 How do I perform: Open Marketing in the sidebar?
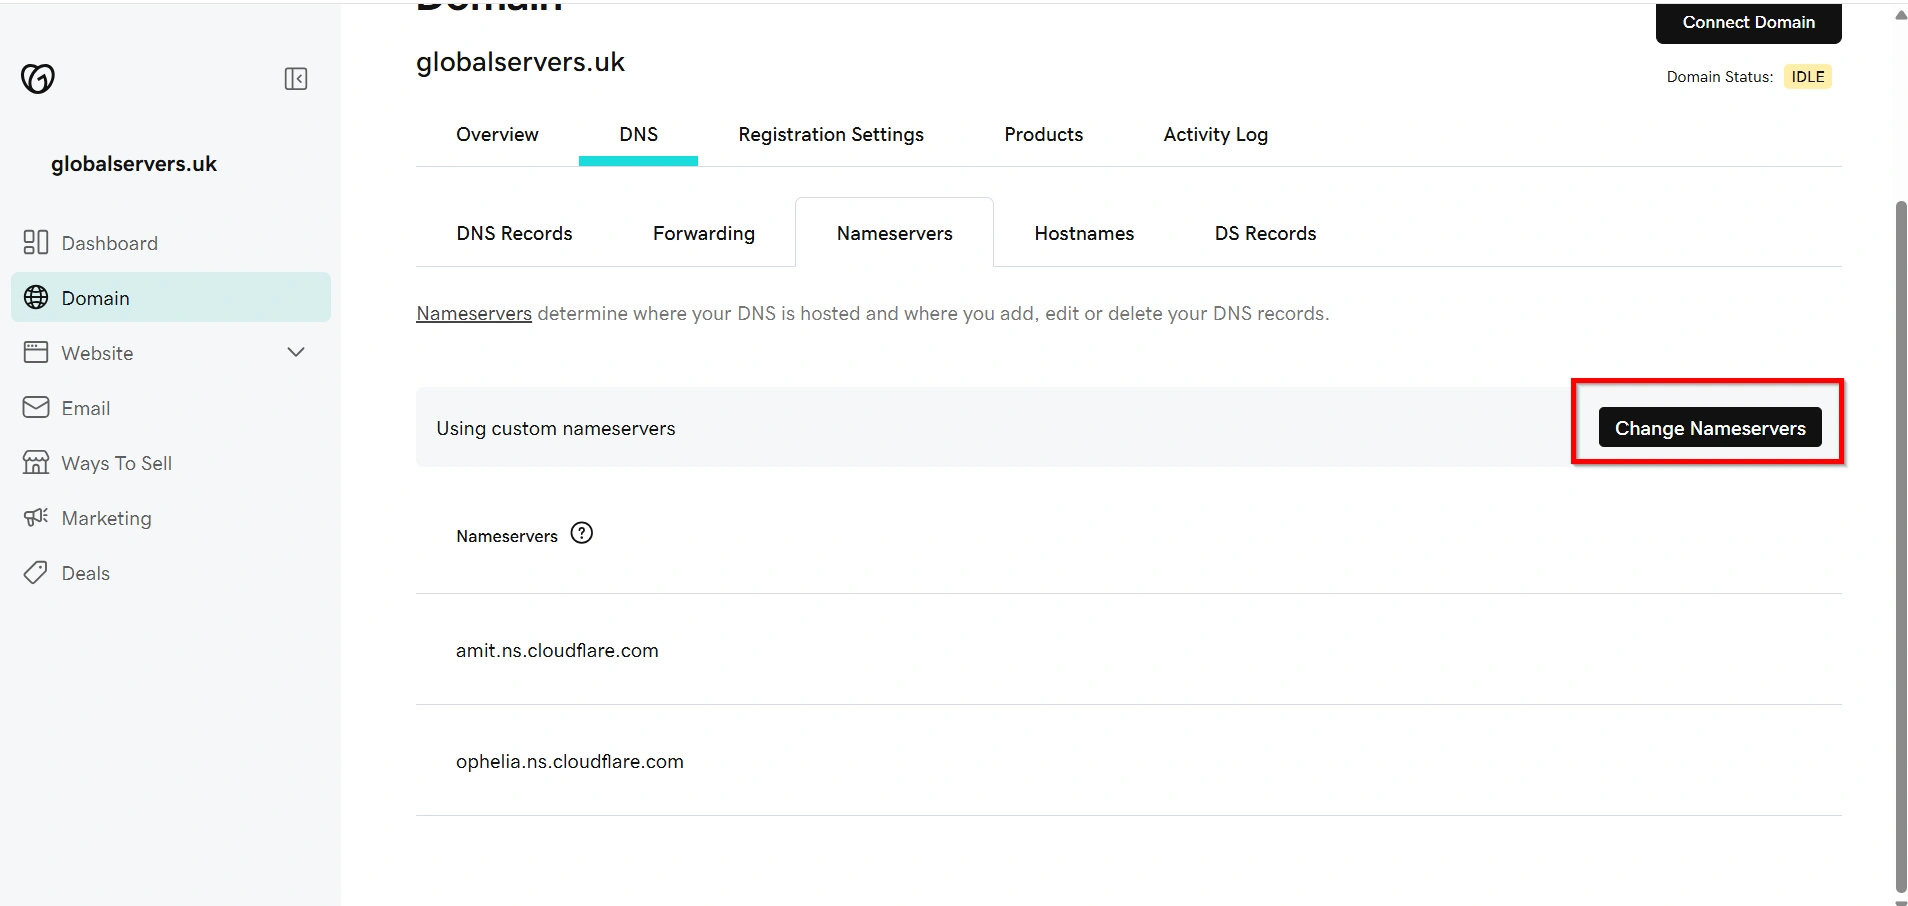(x=171, y=517)
